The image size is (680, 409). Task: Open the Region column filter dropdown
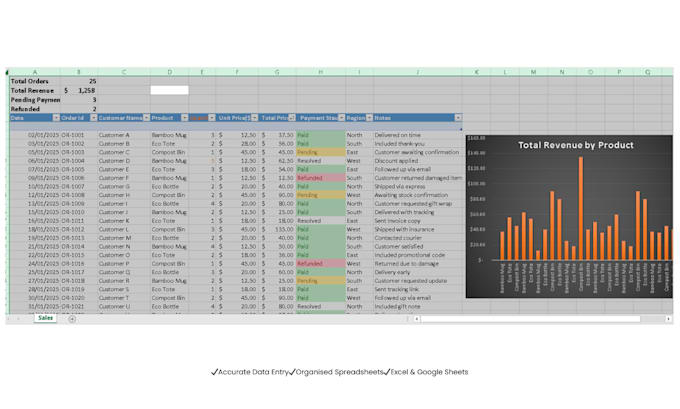[x=369, y=118]
